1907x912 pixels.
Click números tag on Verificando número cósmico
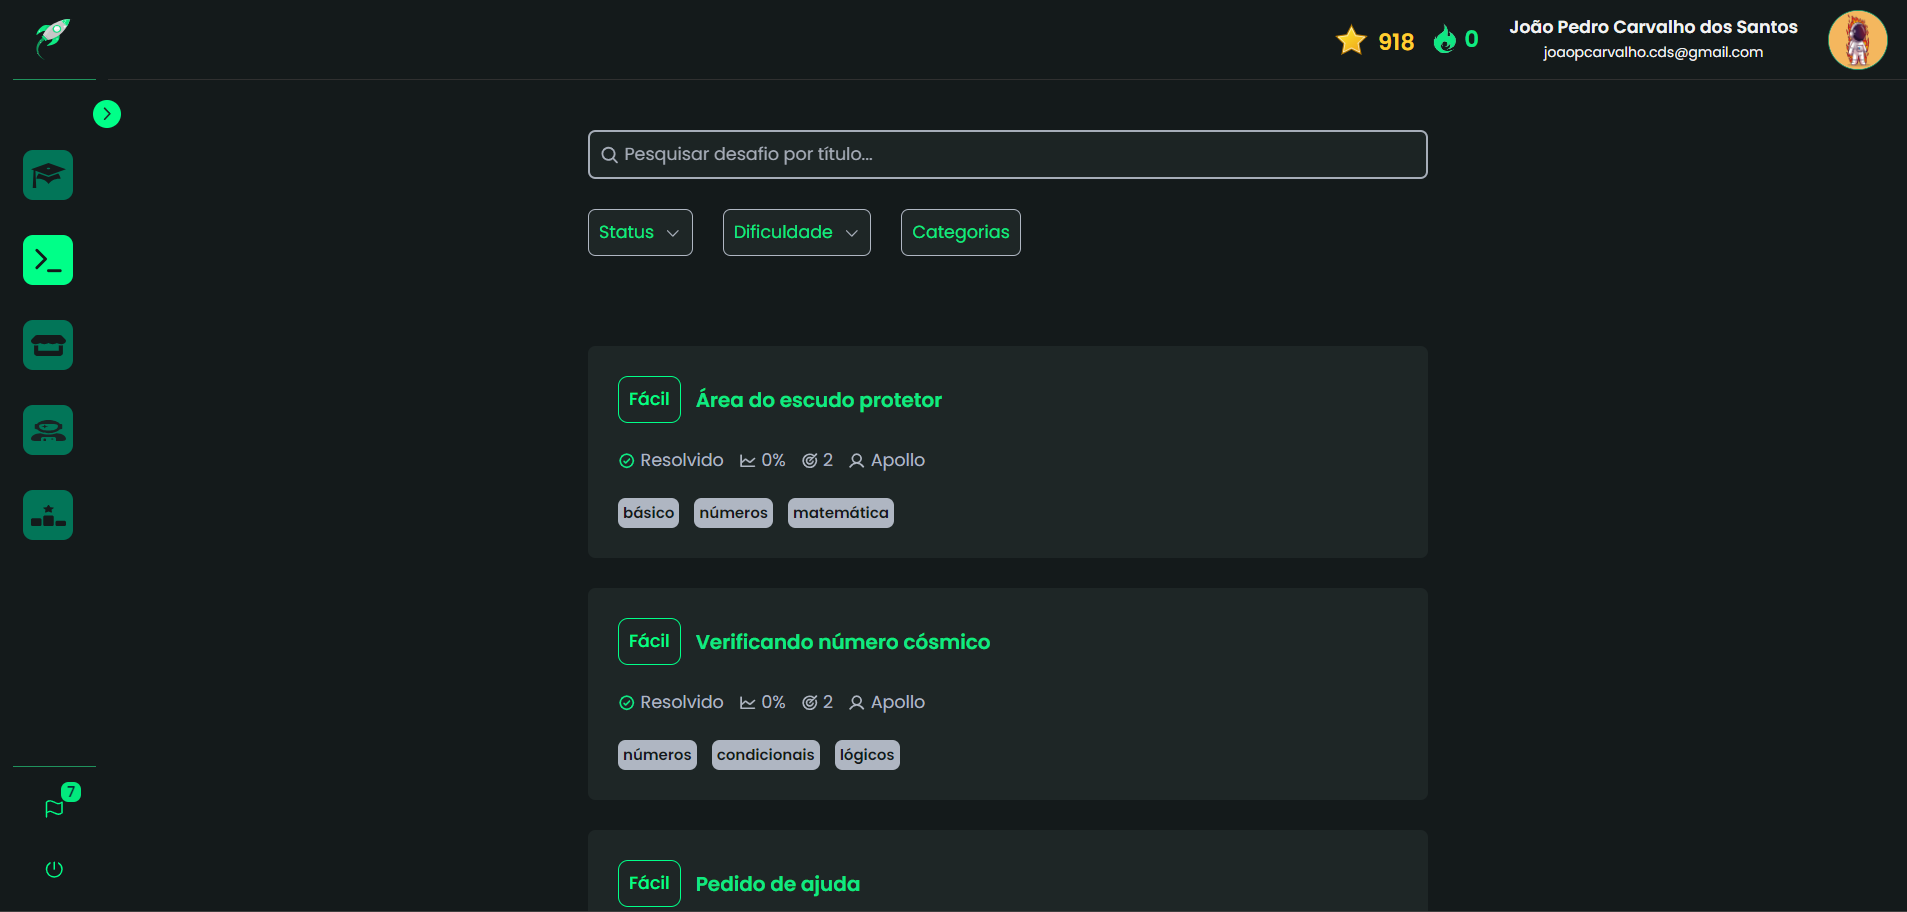(x=657, y=755)
